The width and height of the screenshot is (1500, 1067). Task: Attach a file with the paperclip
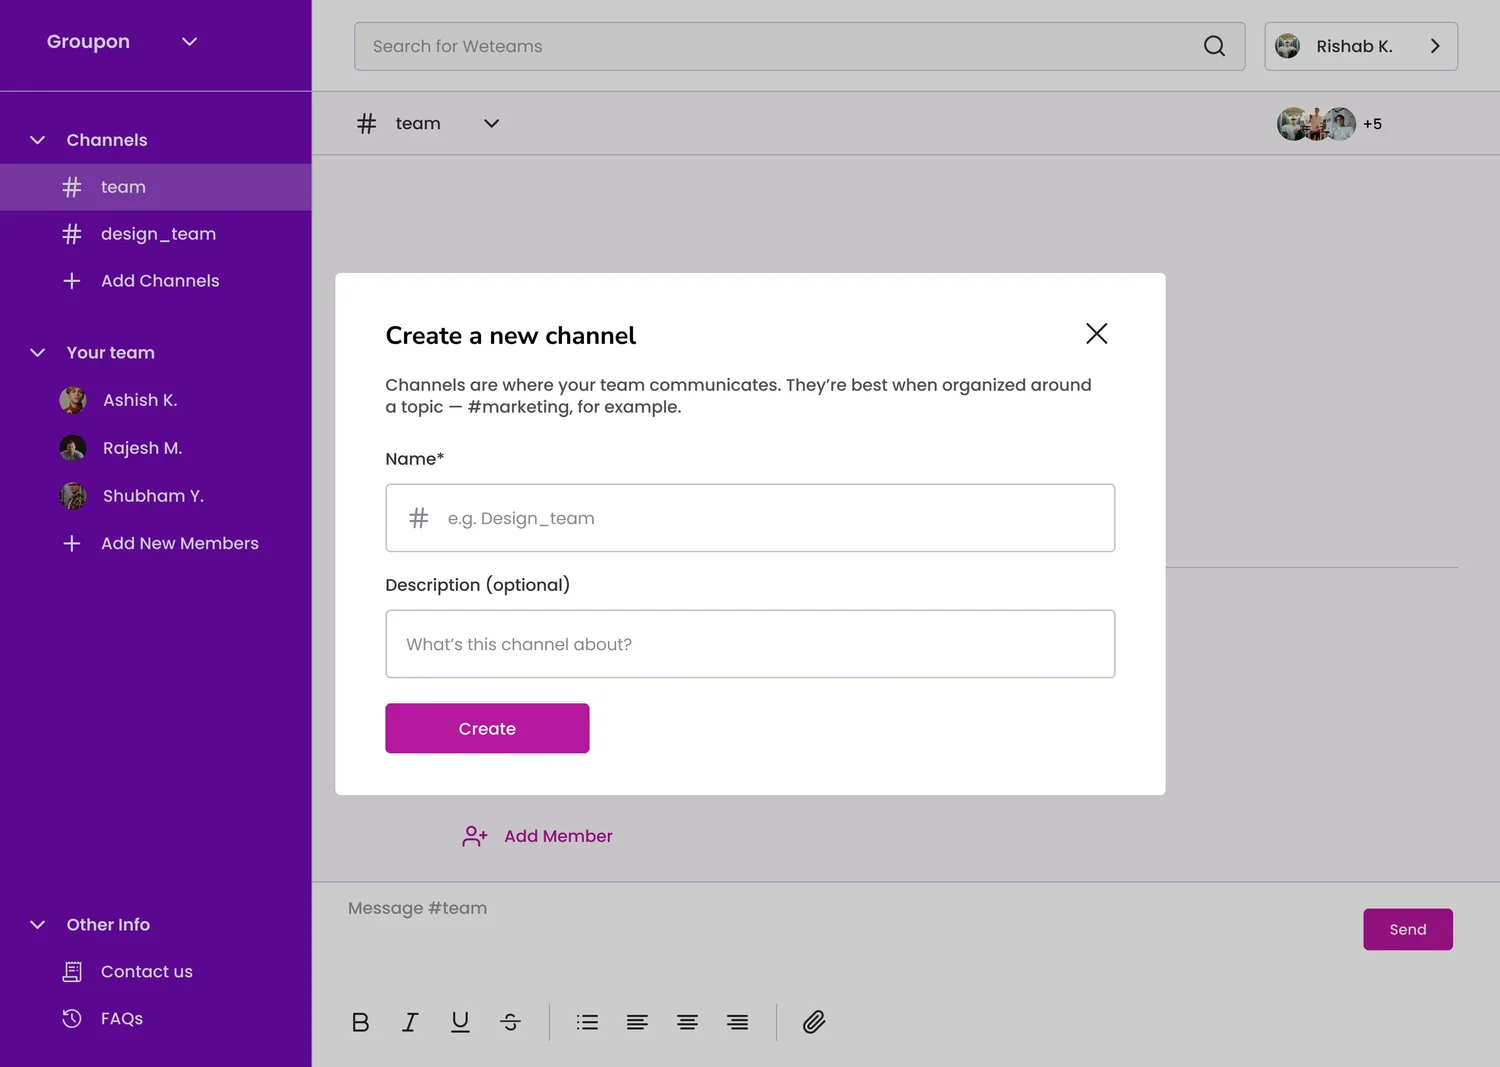tap(814, 1022)
